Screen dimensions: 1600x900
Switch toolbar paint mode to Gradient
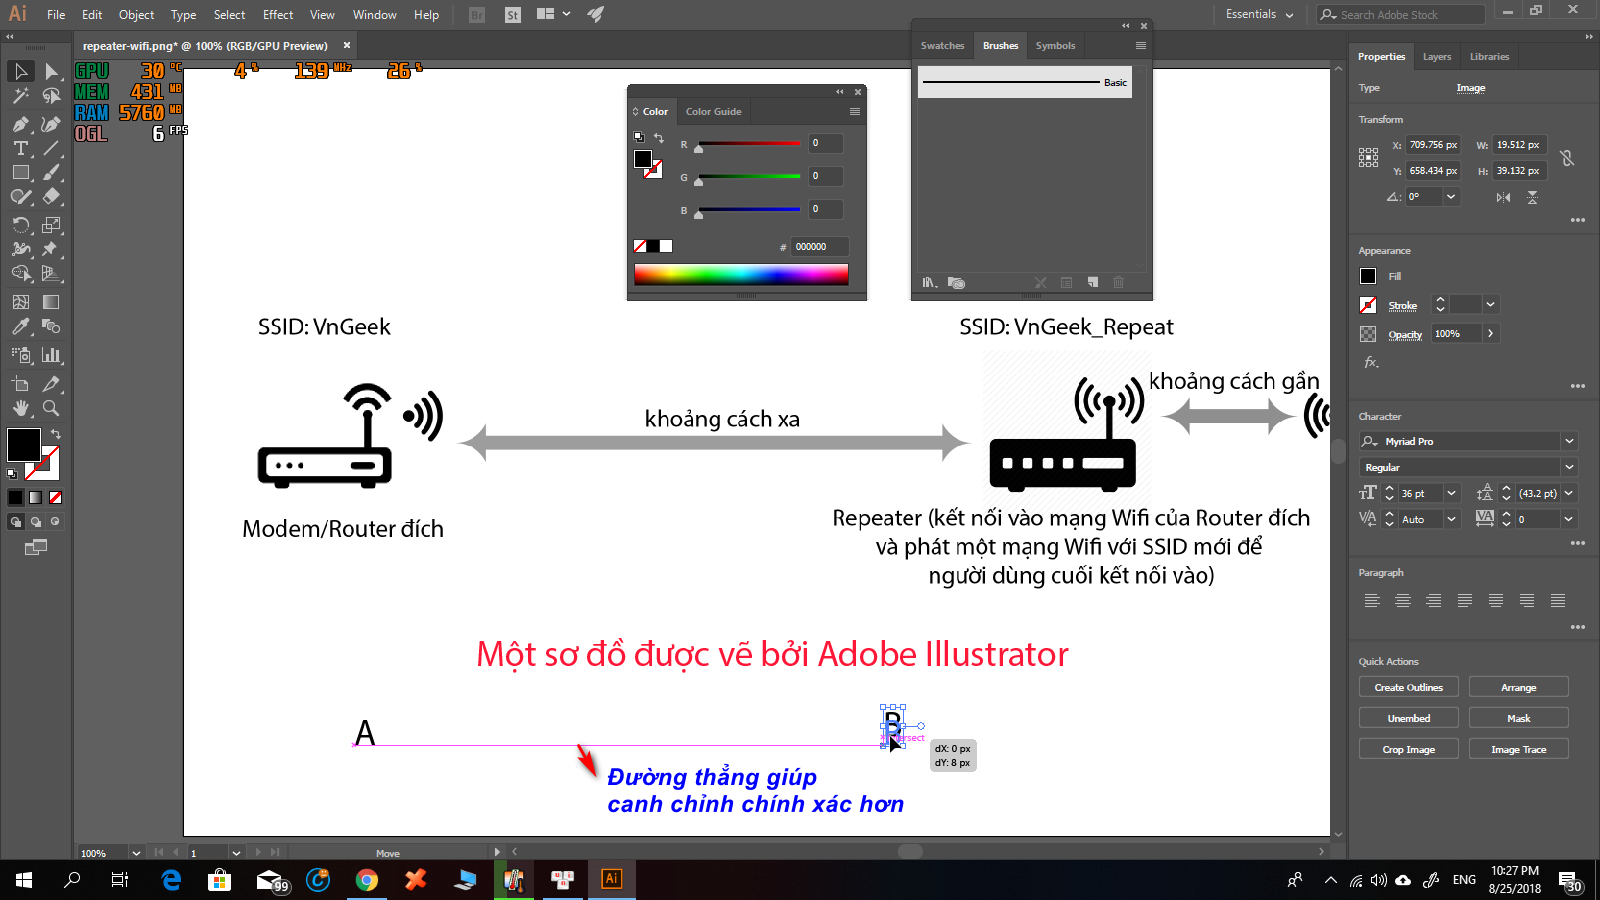click(36, 497)
